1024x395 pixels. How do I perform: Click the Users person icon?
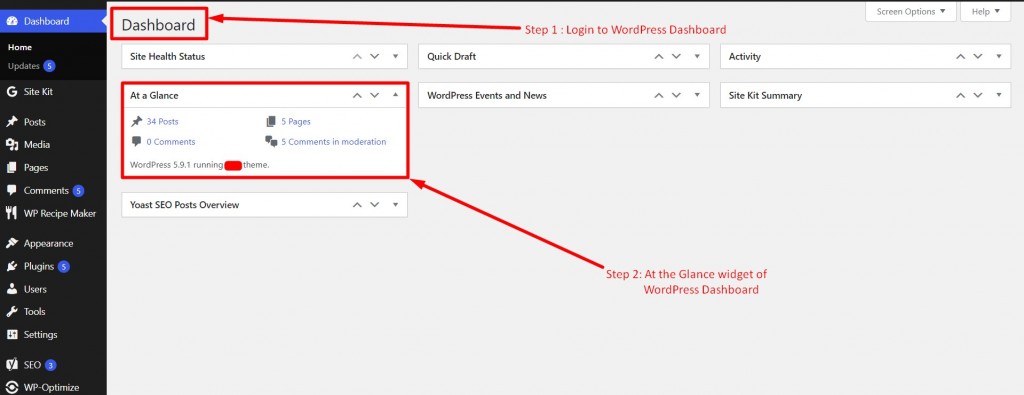12,289
